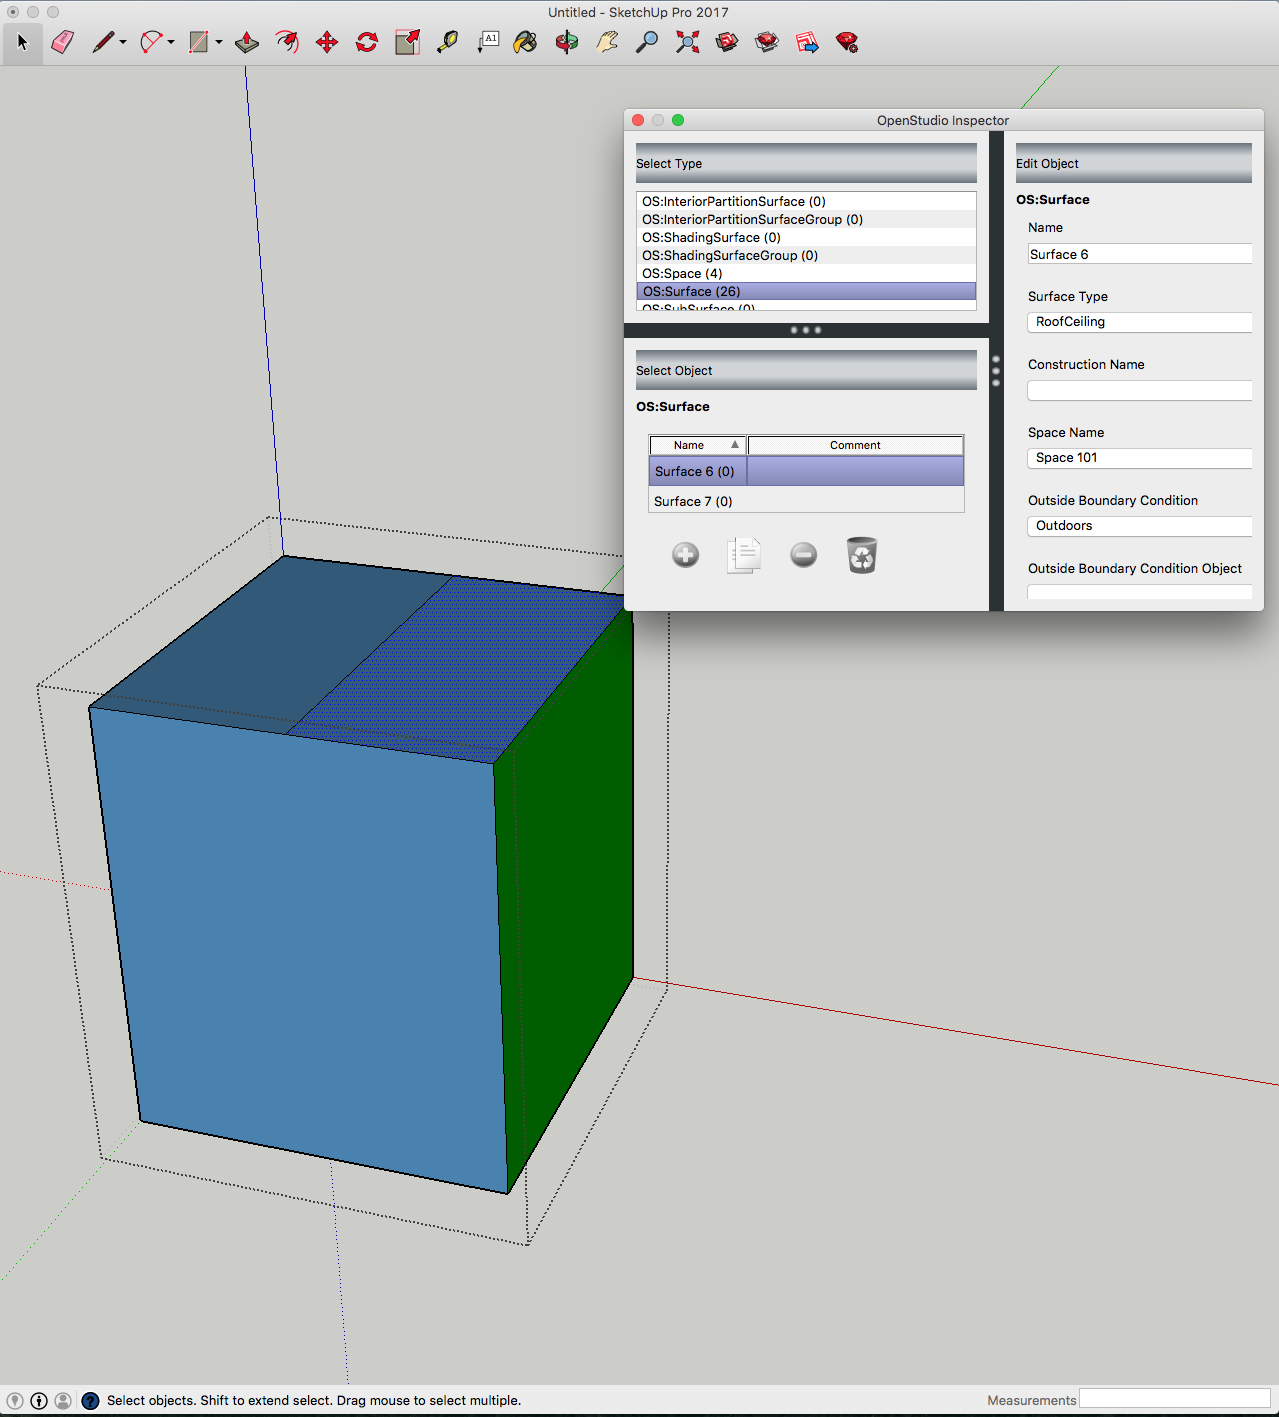Open the Paint Bucket tool

click(525, 42)
